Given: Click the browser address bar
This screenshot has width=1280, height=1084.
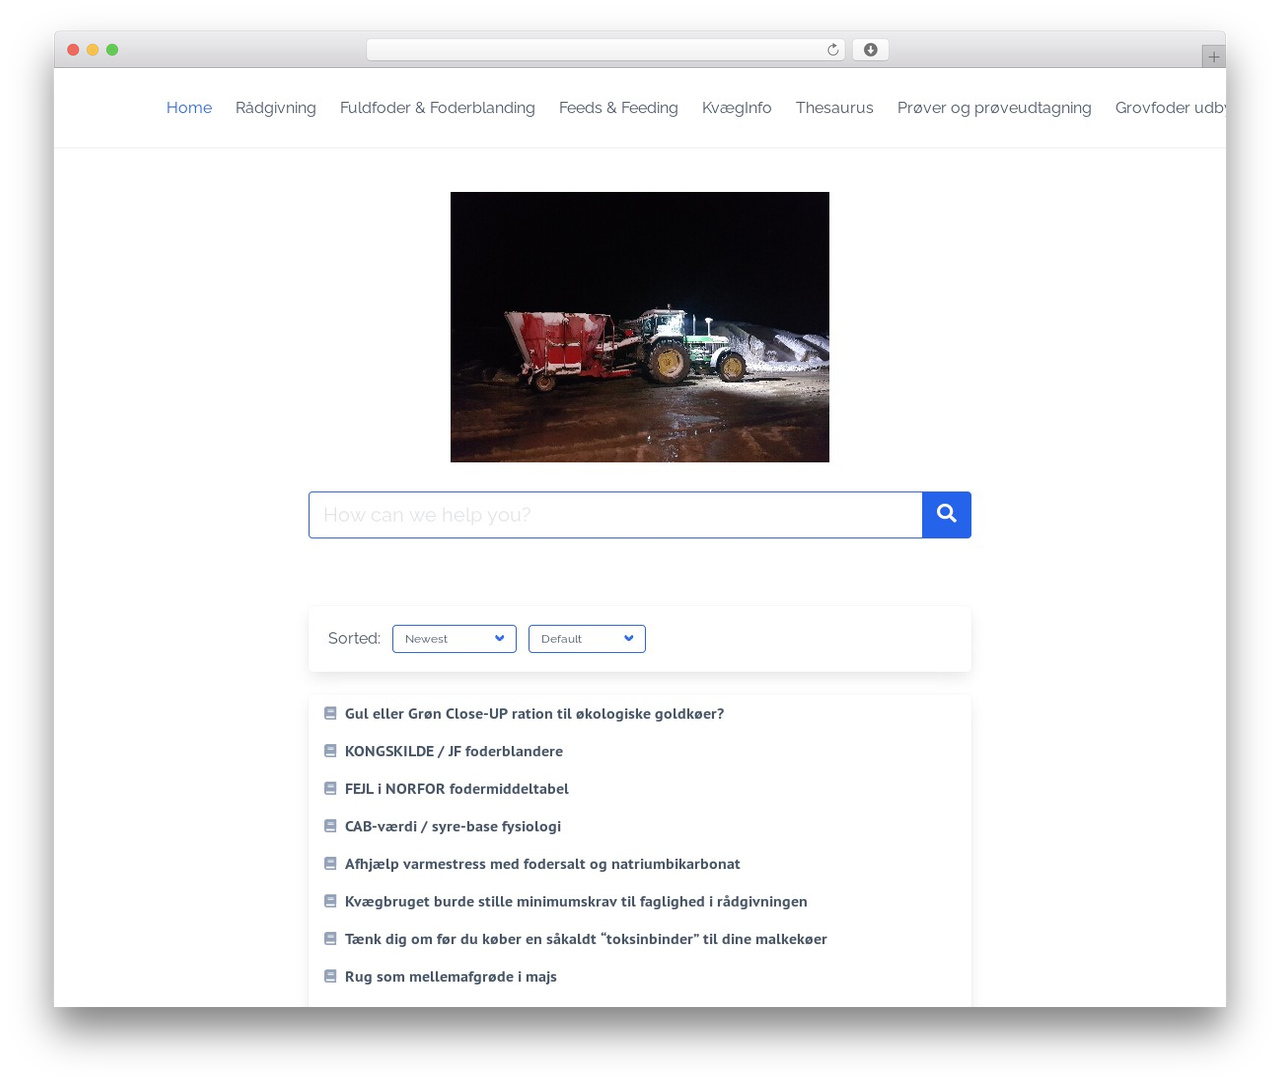Looking at the screenshot, I should 606,50.
